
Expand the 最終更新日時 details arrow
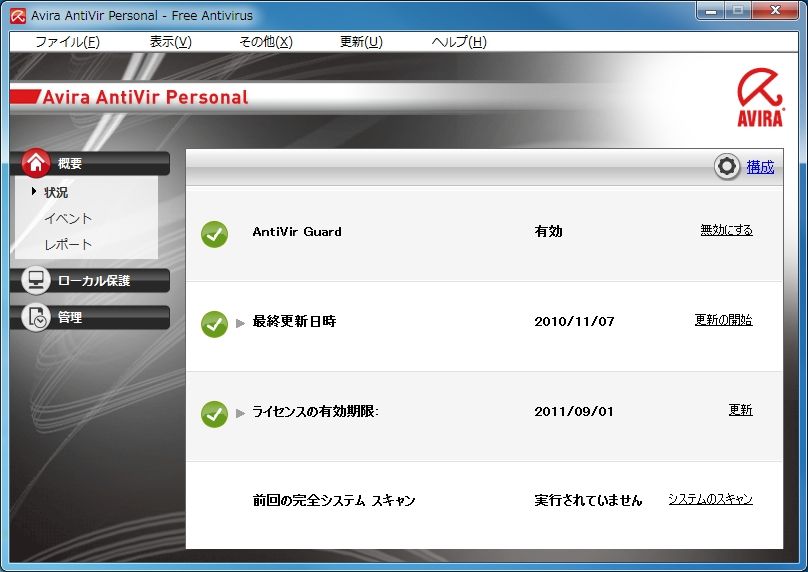coord(240,323)
